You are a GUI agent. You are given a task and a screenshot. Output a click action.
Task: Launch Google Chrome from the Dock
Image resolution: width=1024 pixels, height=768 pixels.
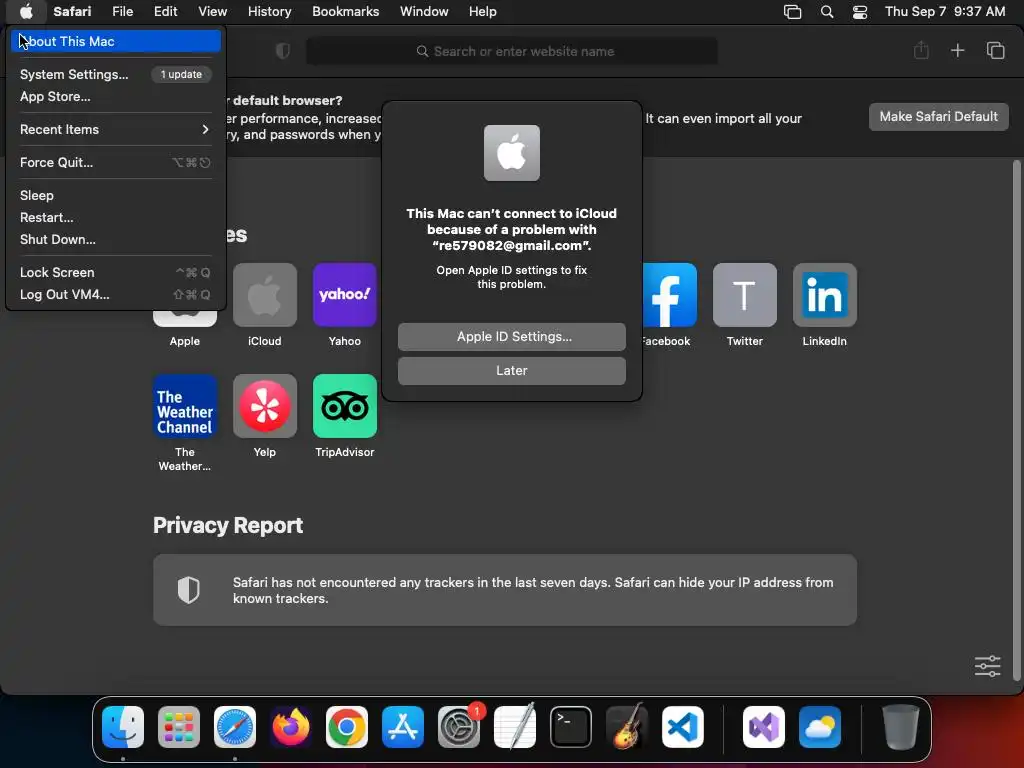(347, 727)
